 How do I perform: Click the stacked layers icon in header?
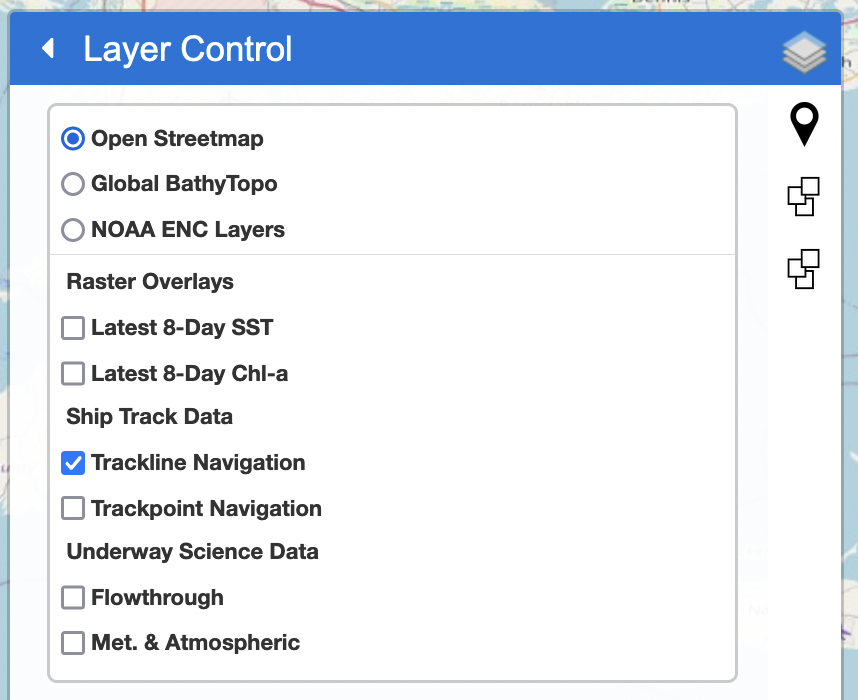coord(804,52)
